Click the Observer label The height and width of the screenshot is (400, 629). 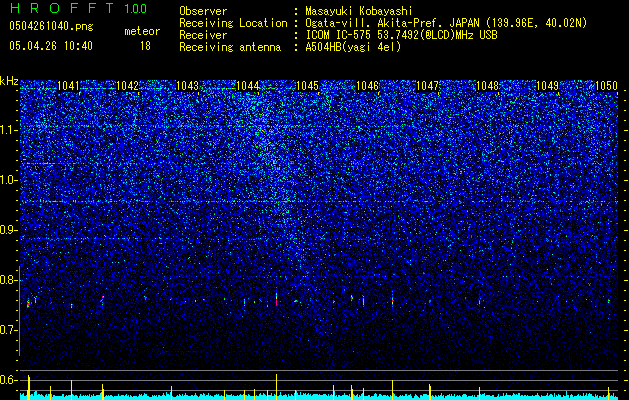pos(203,11)
